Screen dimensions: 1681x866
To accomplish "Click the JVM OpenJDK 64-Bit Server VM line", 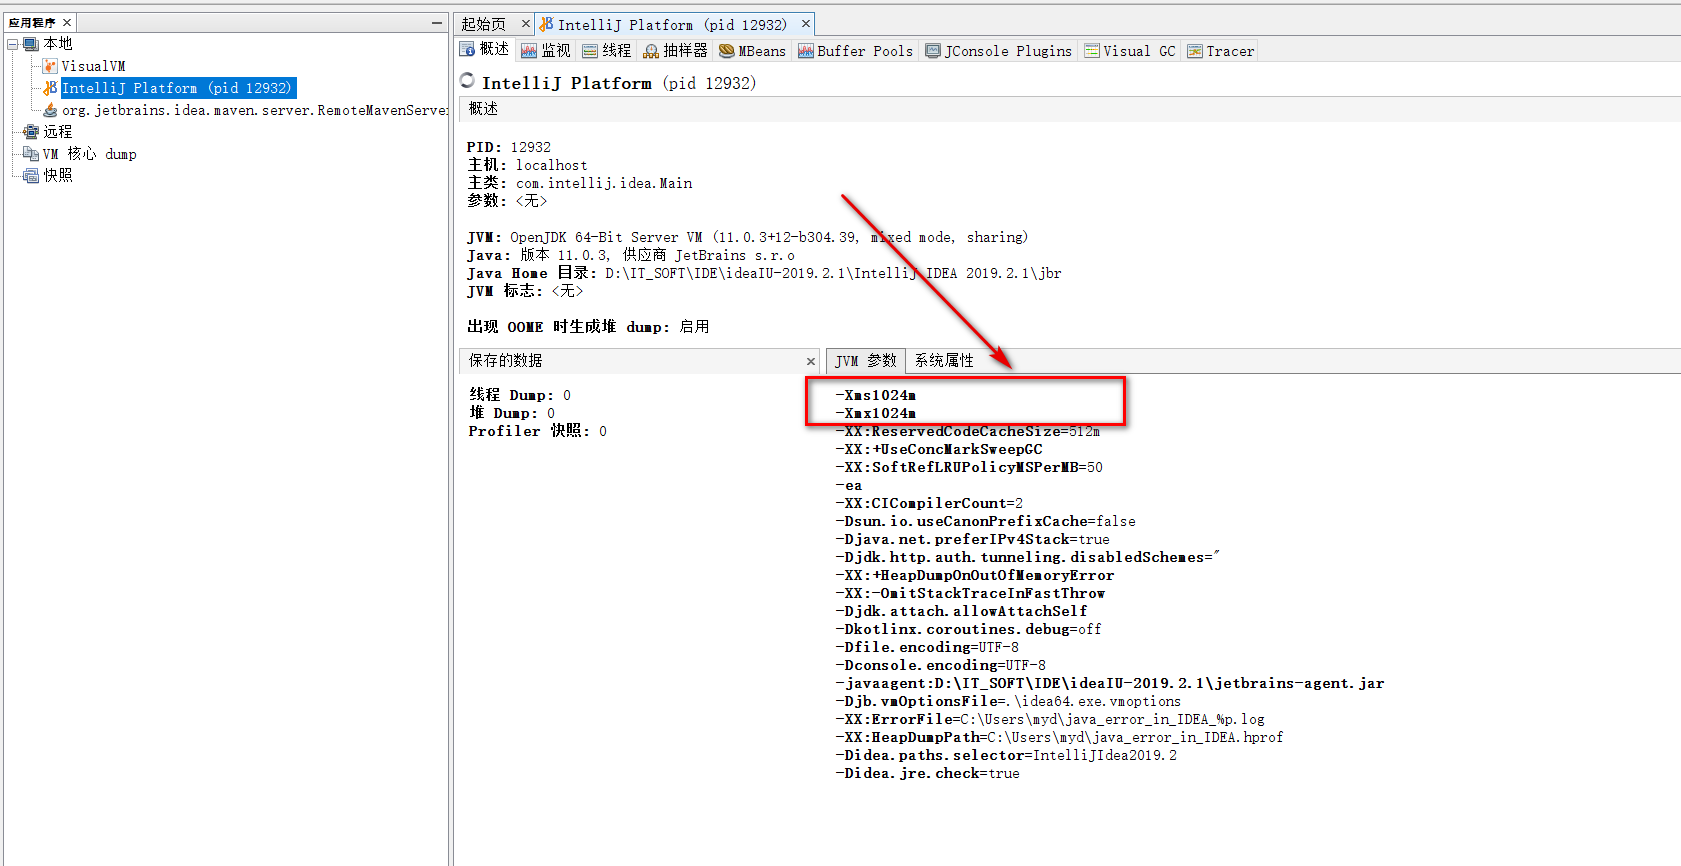I will pyautogui.click(x=747, y=237).
